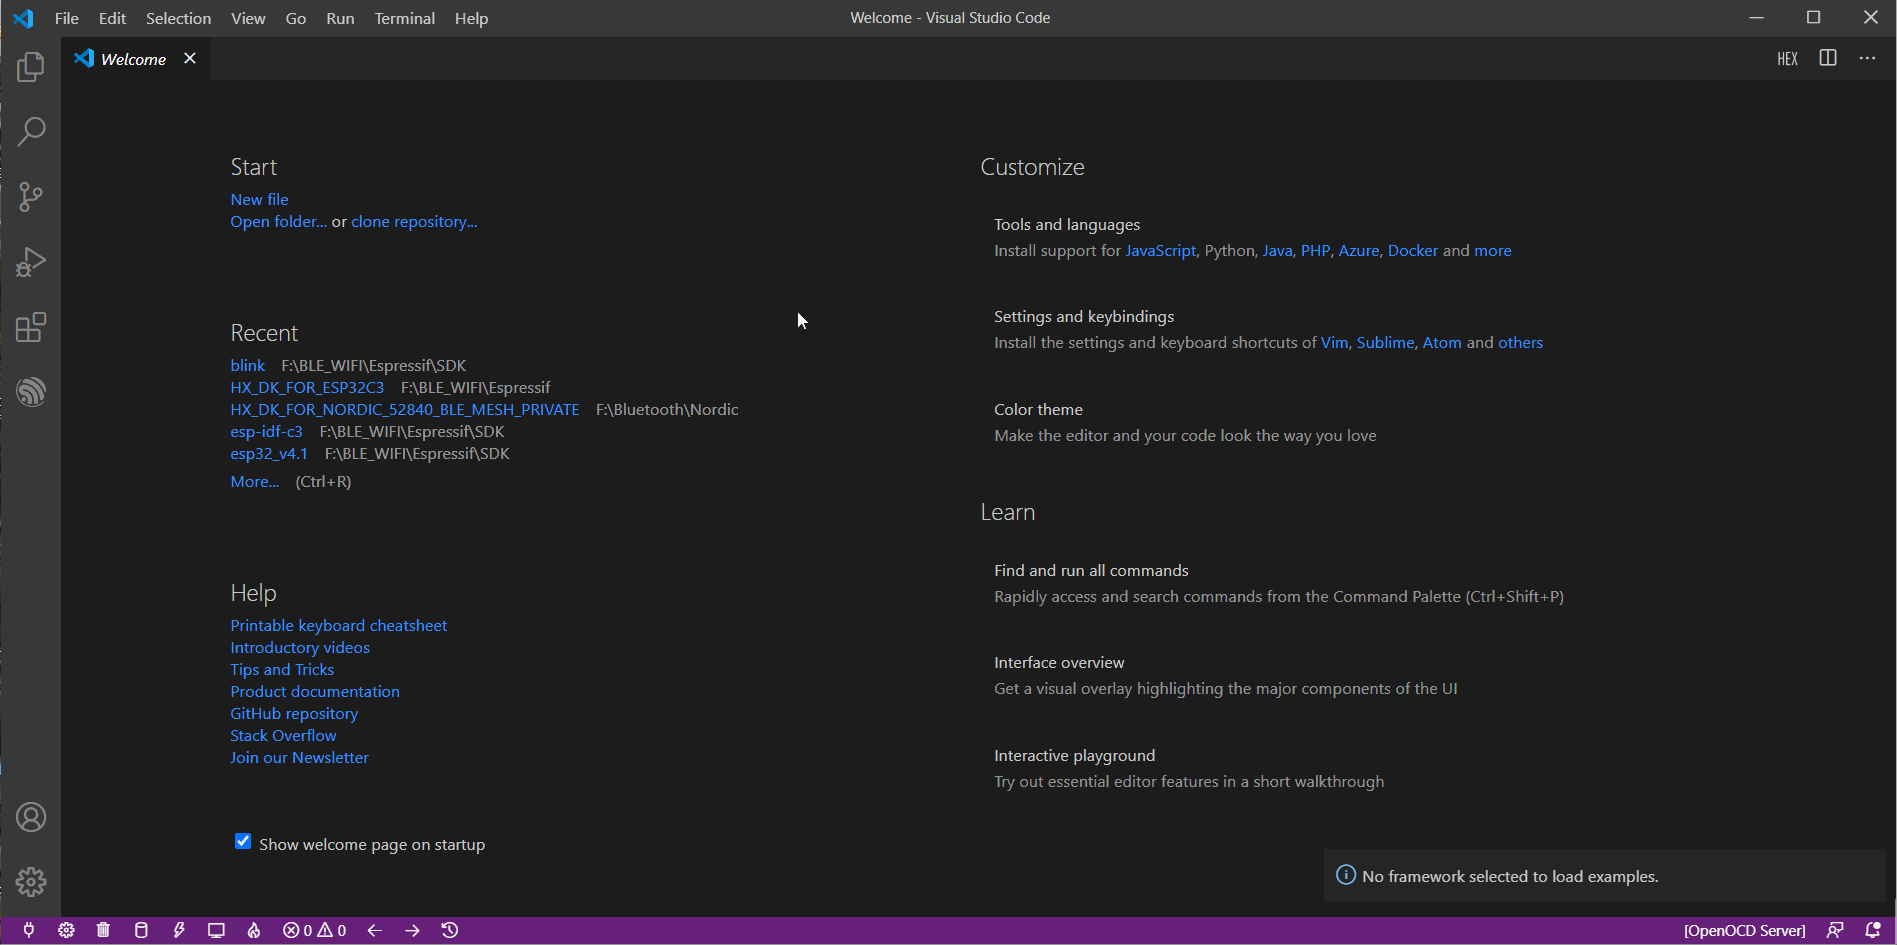This screenshot has width=1897, height=945.
Task: Click the clone repository... link
Action: coord(414,221)
